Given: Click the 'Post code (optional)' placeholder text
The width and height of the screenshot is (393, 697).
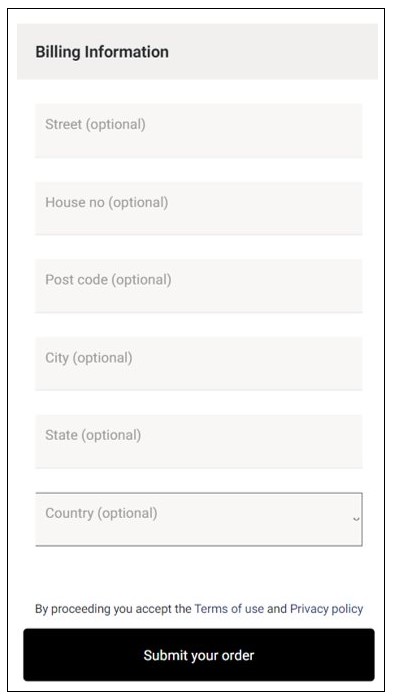Looking at the screenshot, I should click(x=108, y=280).
